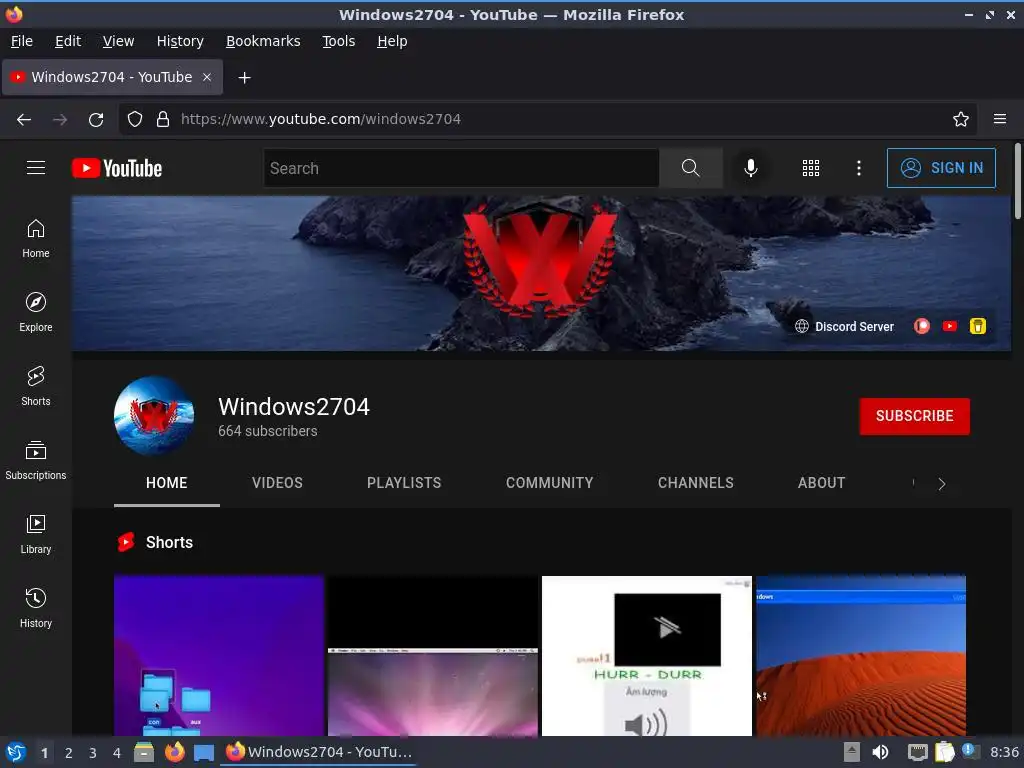
Task: Click the 664 subscribers text
Action: [268, 431]
